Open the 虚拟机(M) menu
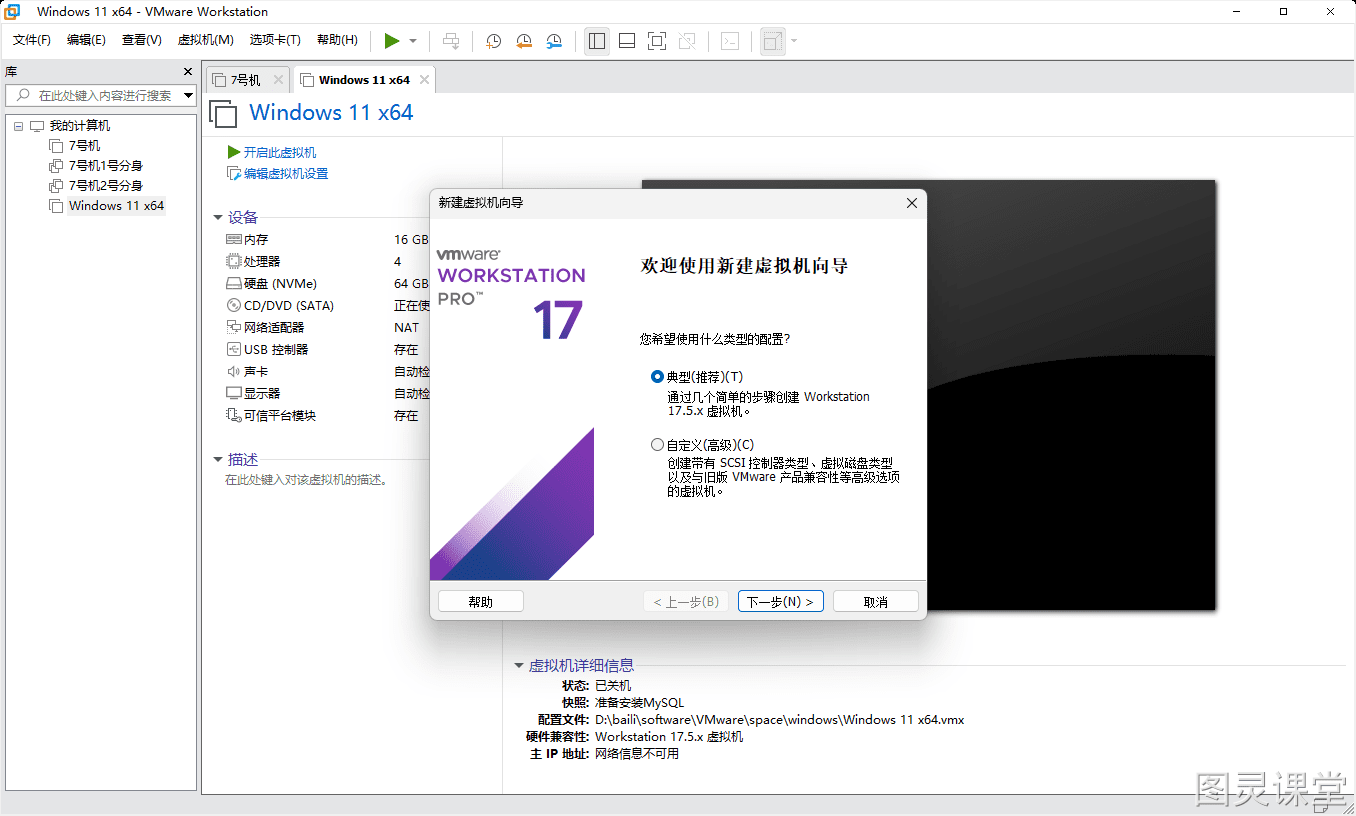Viewport: 1356px width, 816px height. (x=205, y=40)
